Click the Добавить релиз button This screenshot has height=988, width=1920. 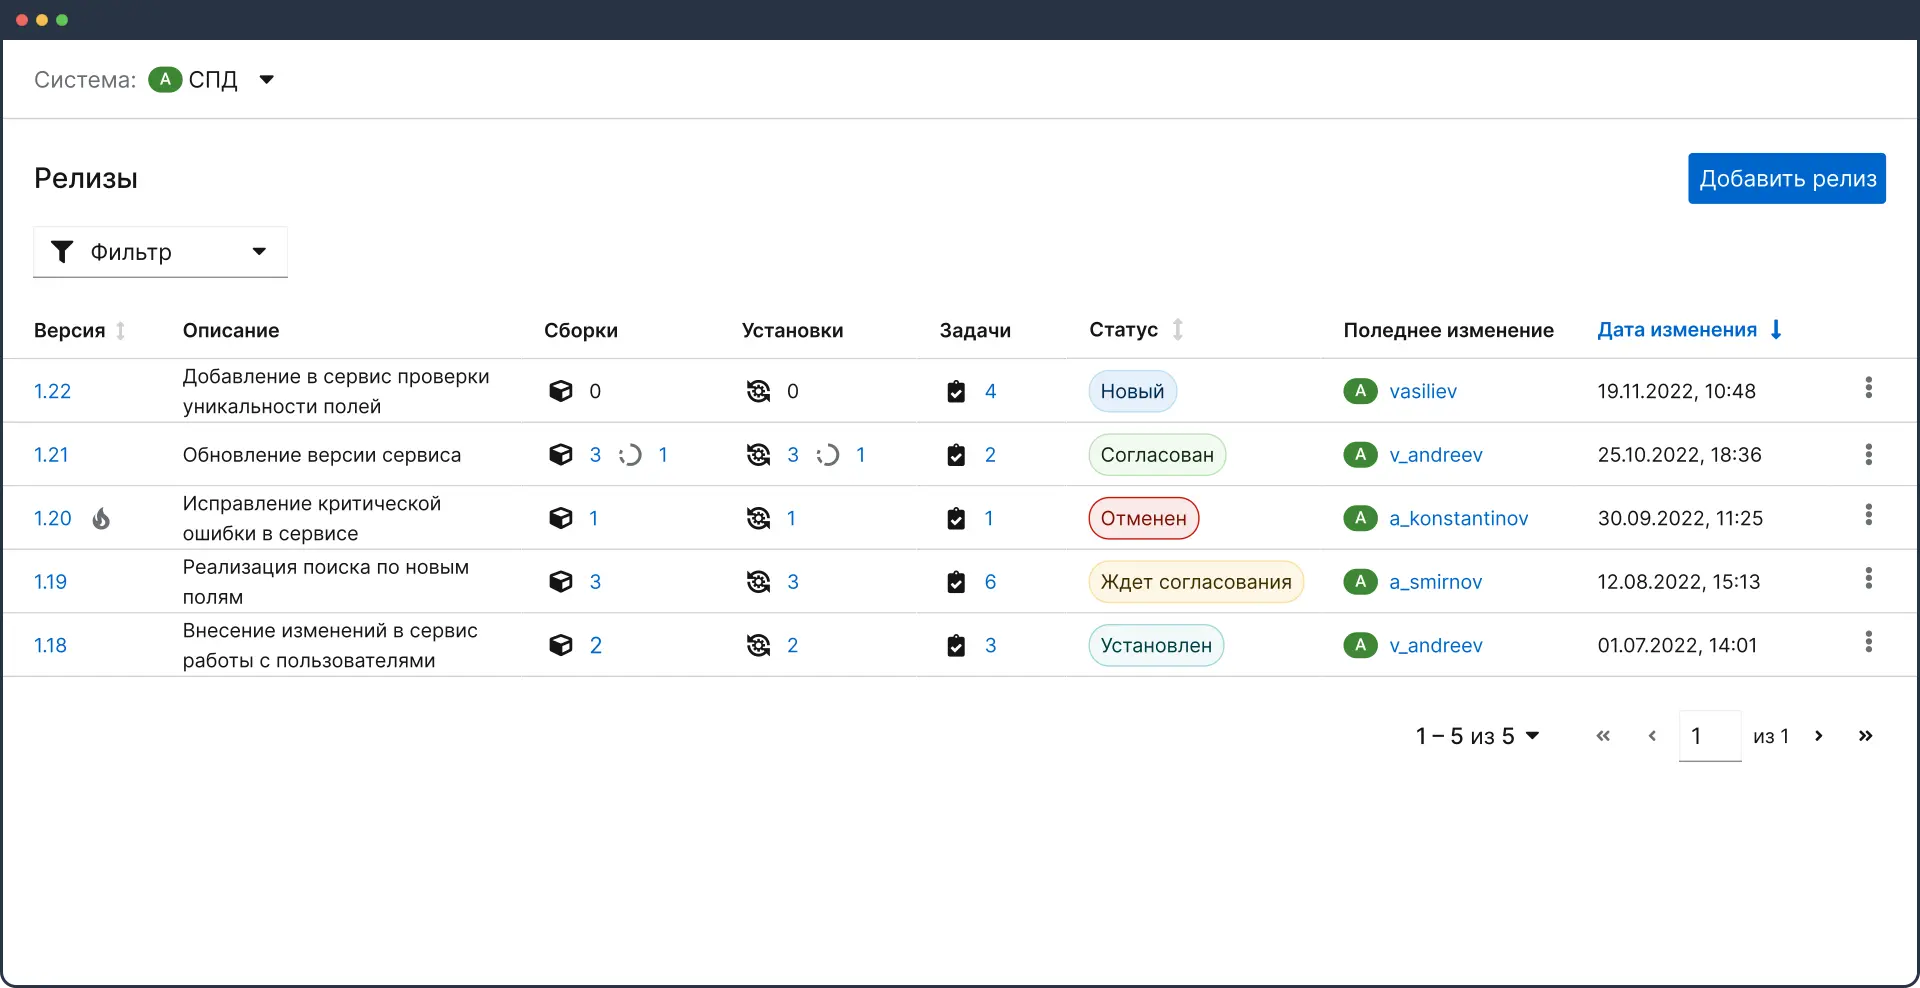pos(1786,178)
